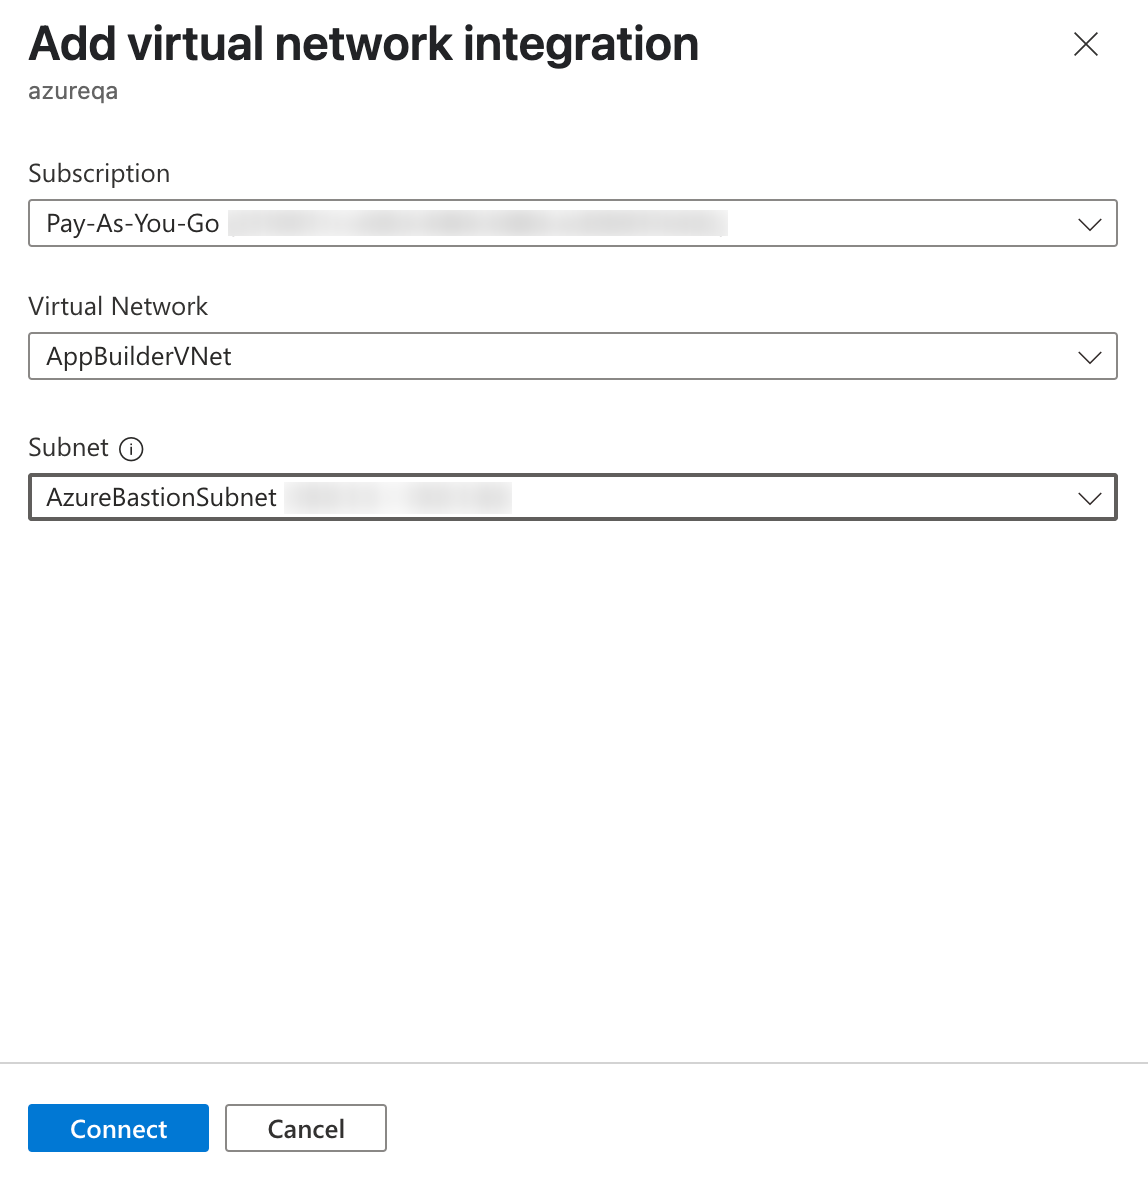
Task: Select the "Pay-As-You-Go" text in Subscription
Action: click(x=133, y=223)
